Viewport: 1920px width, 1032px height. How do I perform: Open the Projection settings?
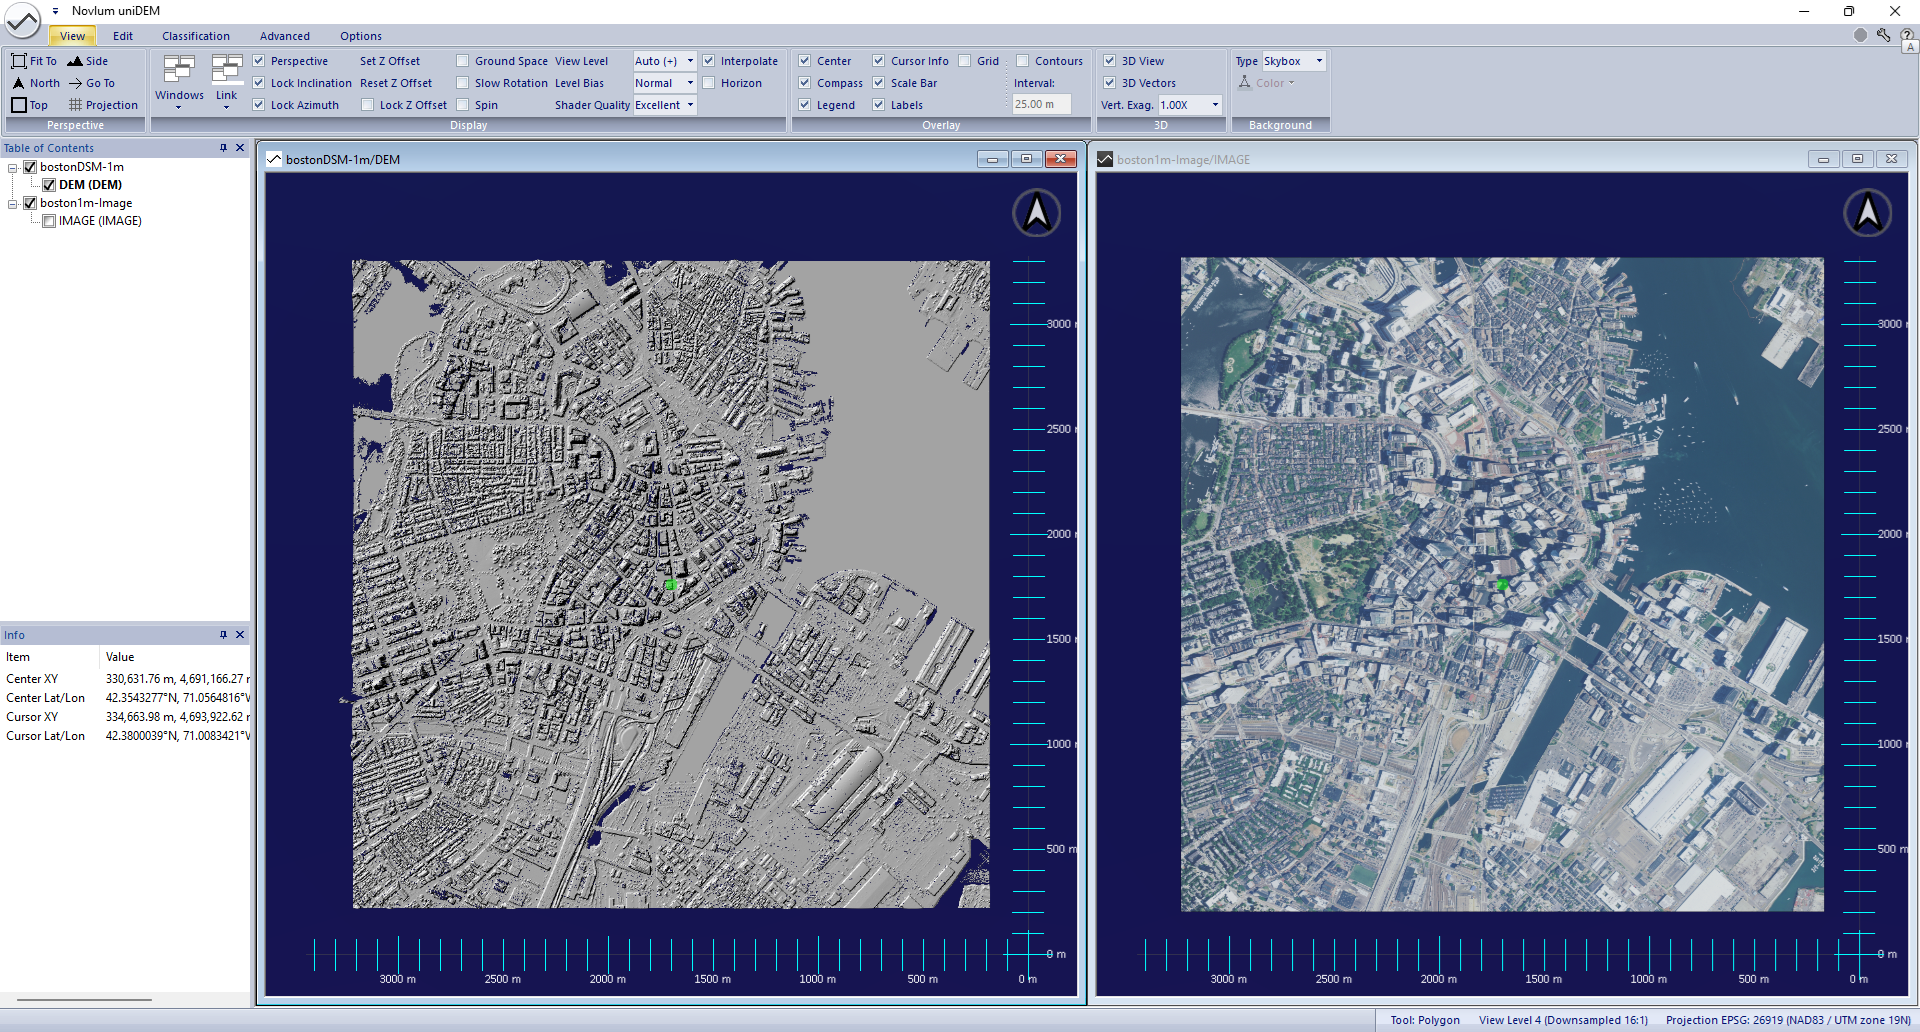click(x=103, y=105)
